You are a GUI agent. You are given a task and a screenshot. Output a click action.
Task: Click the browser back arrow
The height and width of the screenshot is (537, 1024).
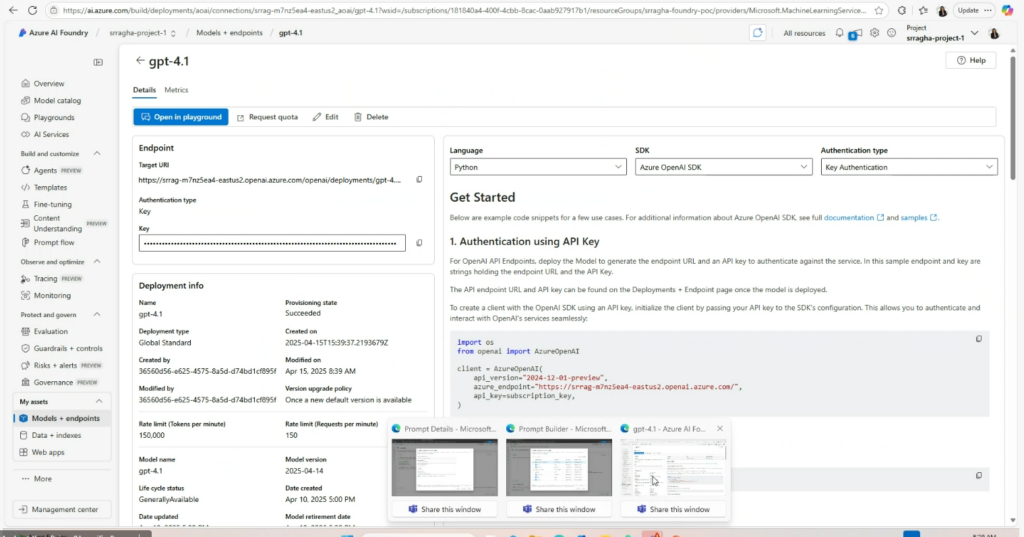[x=13, y=10]
